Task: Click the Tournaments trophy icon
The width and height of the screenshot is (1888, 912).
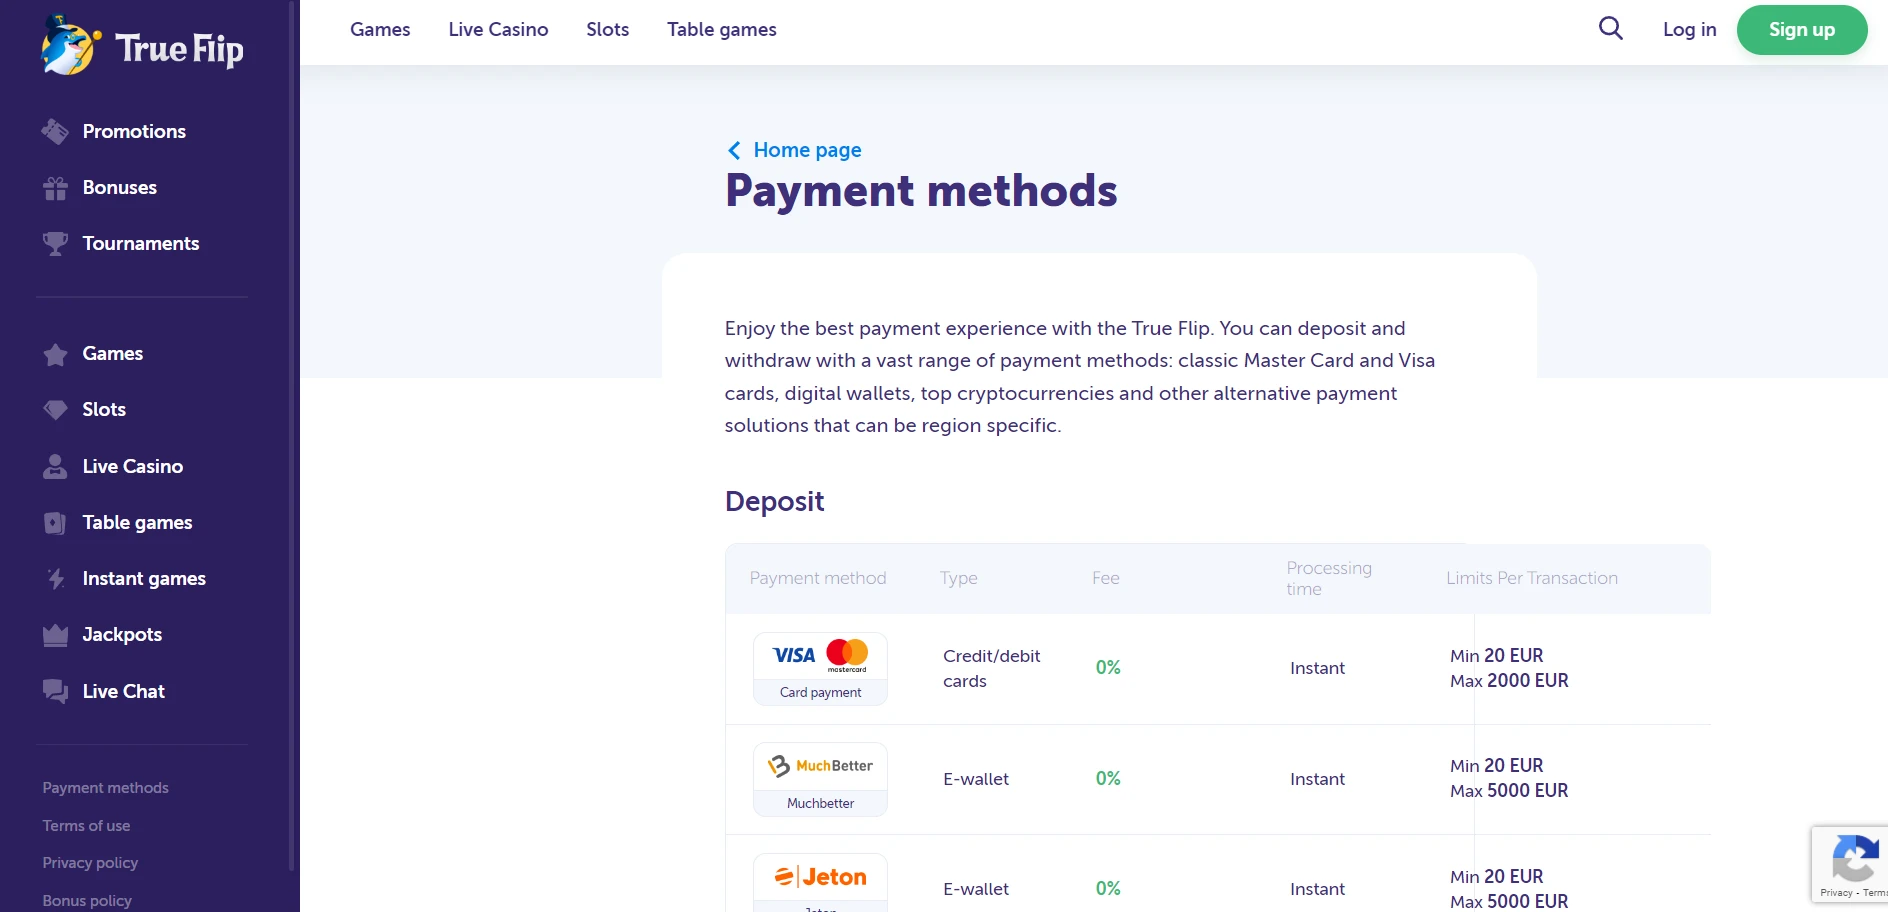Action: (x=55, y=244)
